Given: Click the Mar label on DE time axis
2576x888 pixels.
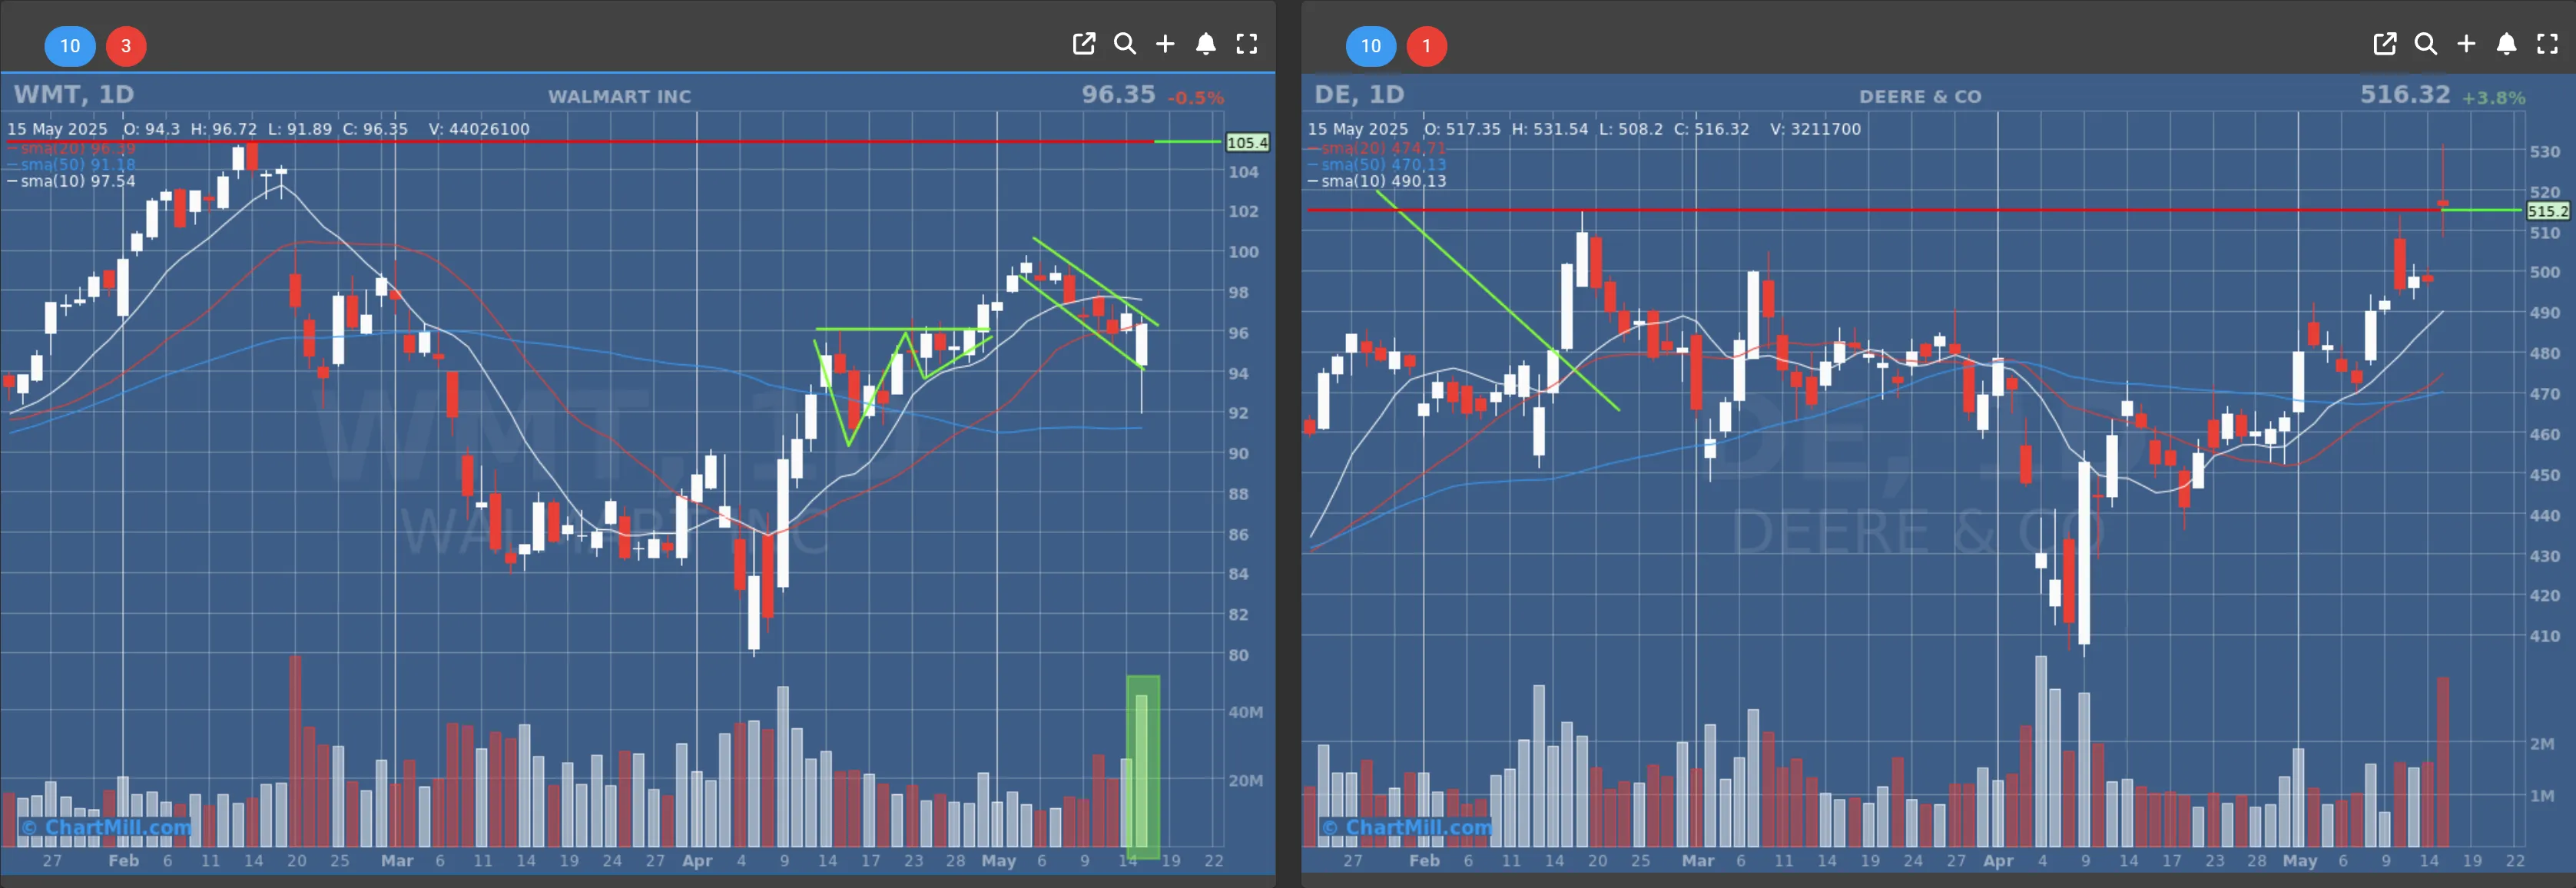Looking at the screenshot, I should (x=1698, y=861).
